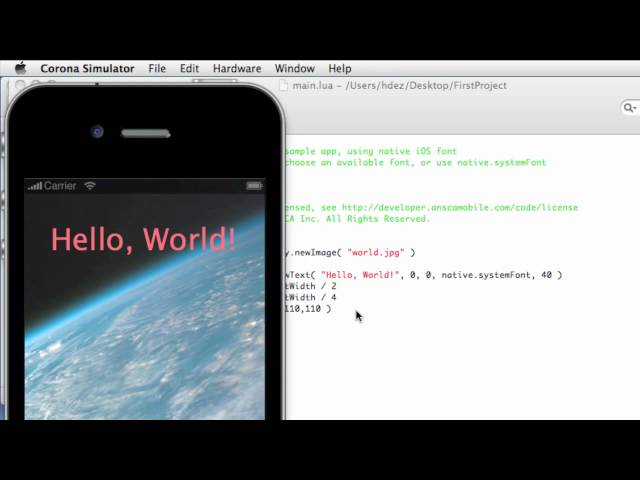Click the 'Width / 2' code line
Image resolution: width=640 pixels, height=480 pixels.
tap(311, 286)
